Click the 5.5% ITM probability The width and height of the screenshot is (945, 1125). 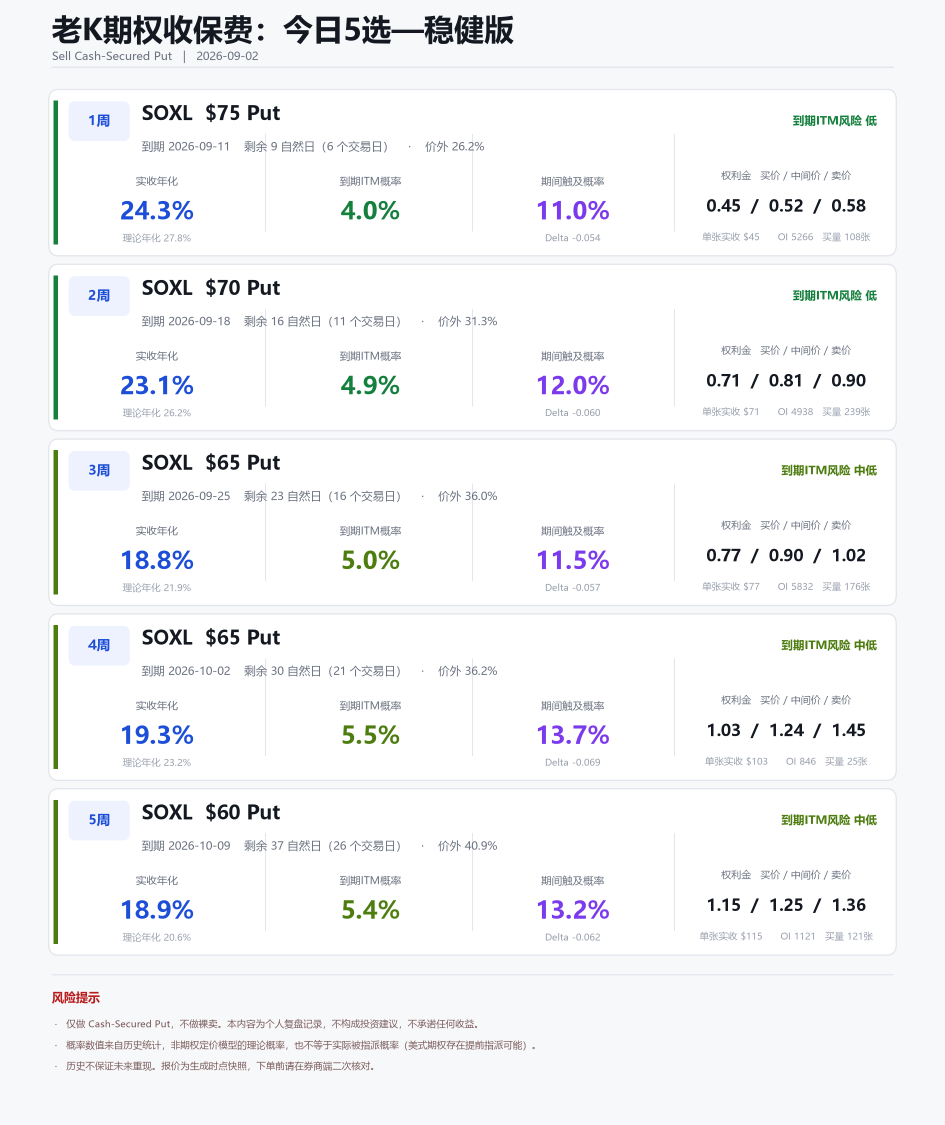370,735
